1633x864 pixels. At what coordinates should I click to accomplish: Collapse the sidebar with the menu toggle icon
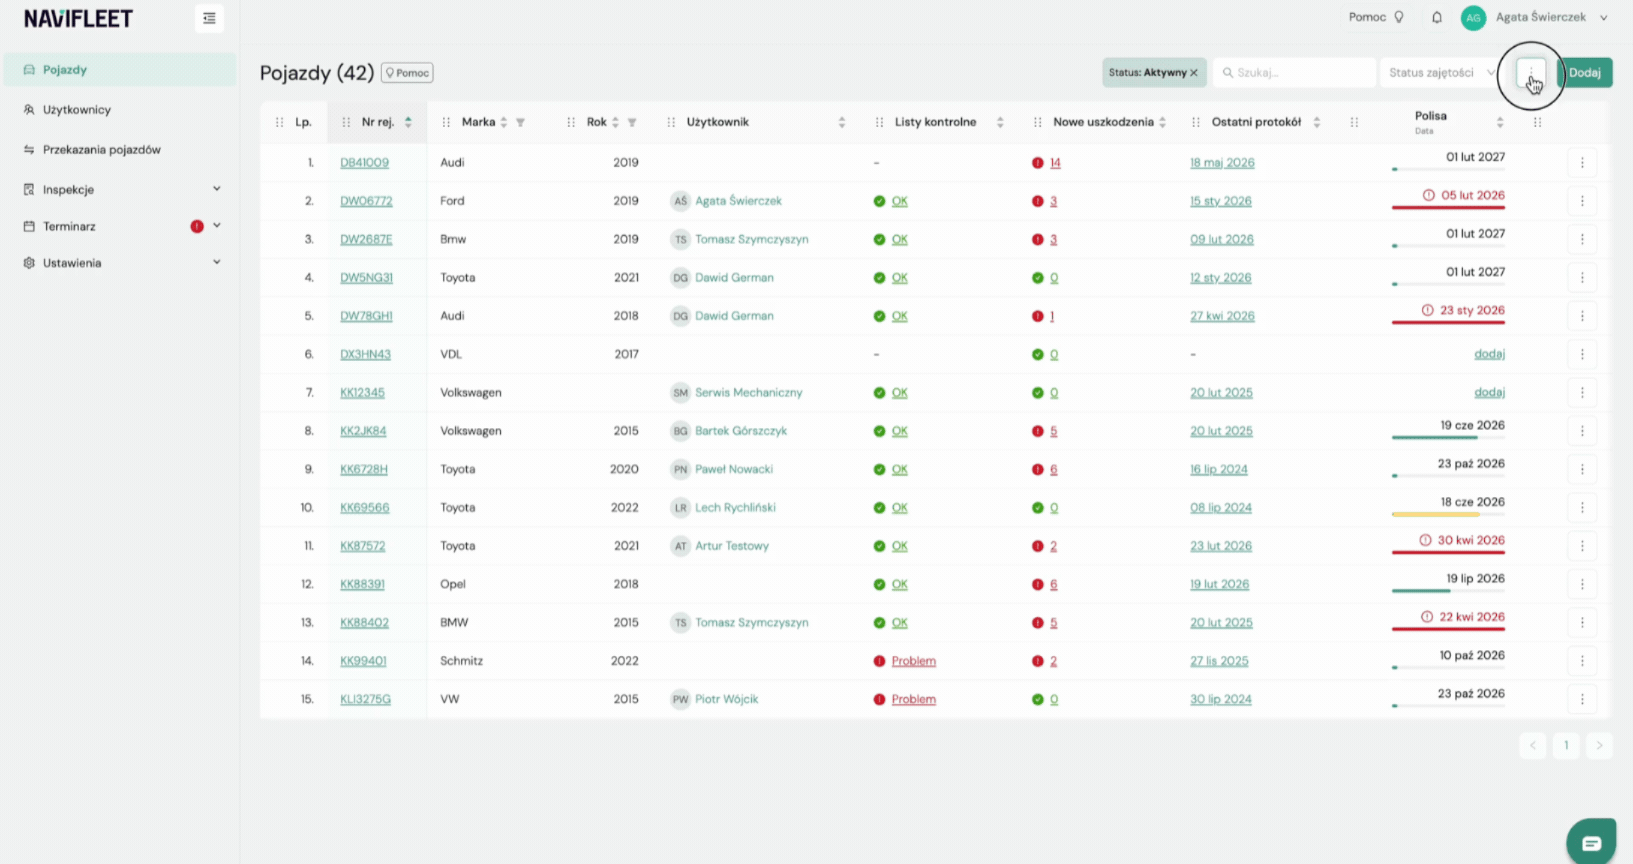pos(209,18)
